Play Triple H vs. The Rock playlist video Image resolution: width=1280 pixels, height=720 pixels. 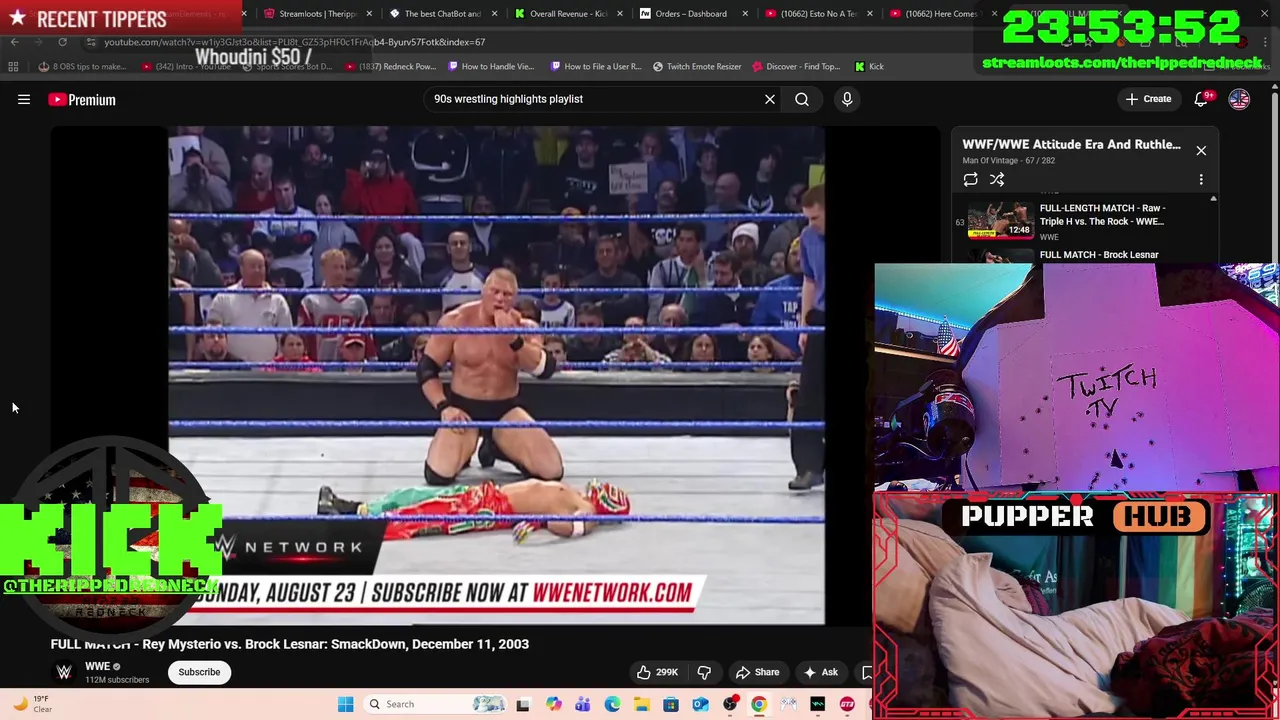click(1085, 221)
